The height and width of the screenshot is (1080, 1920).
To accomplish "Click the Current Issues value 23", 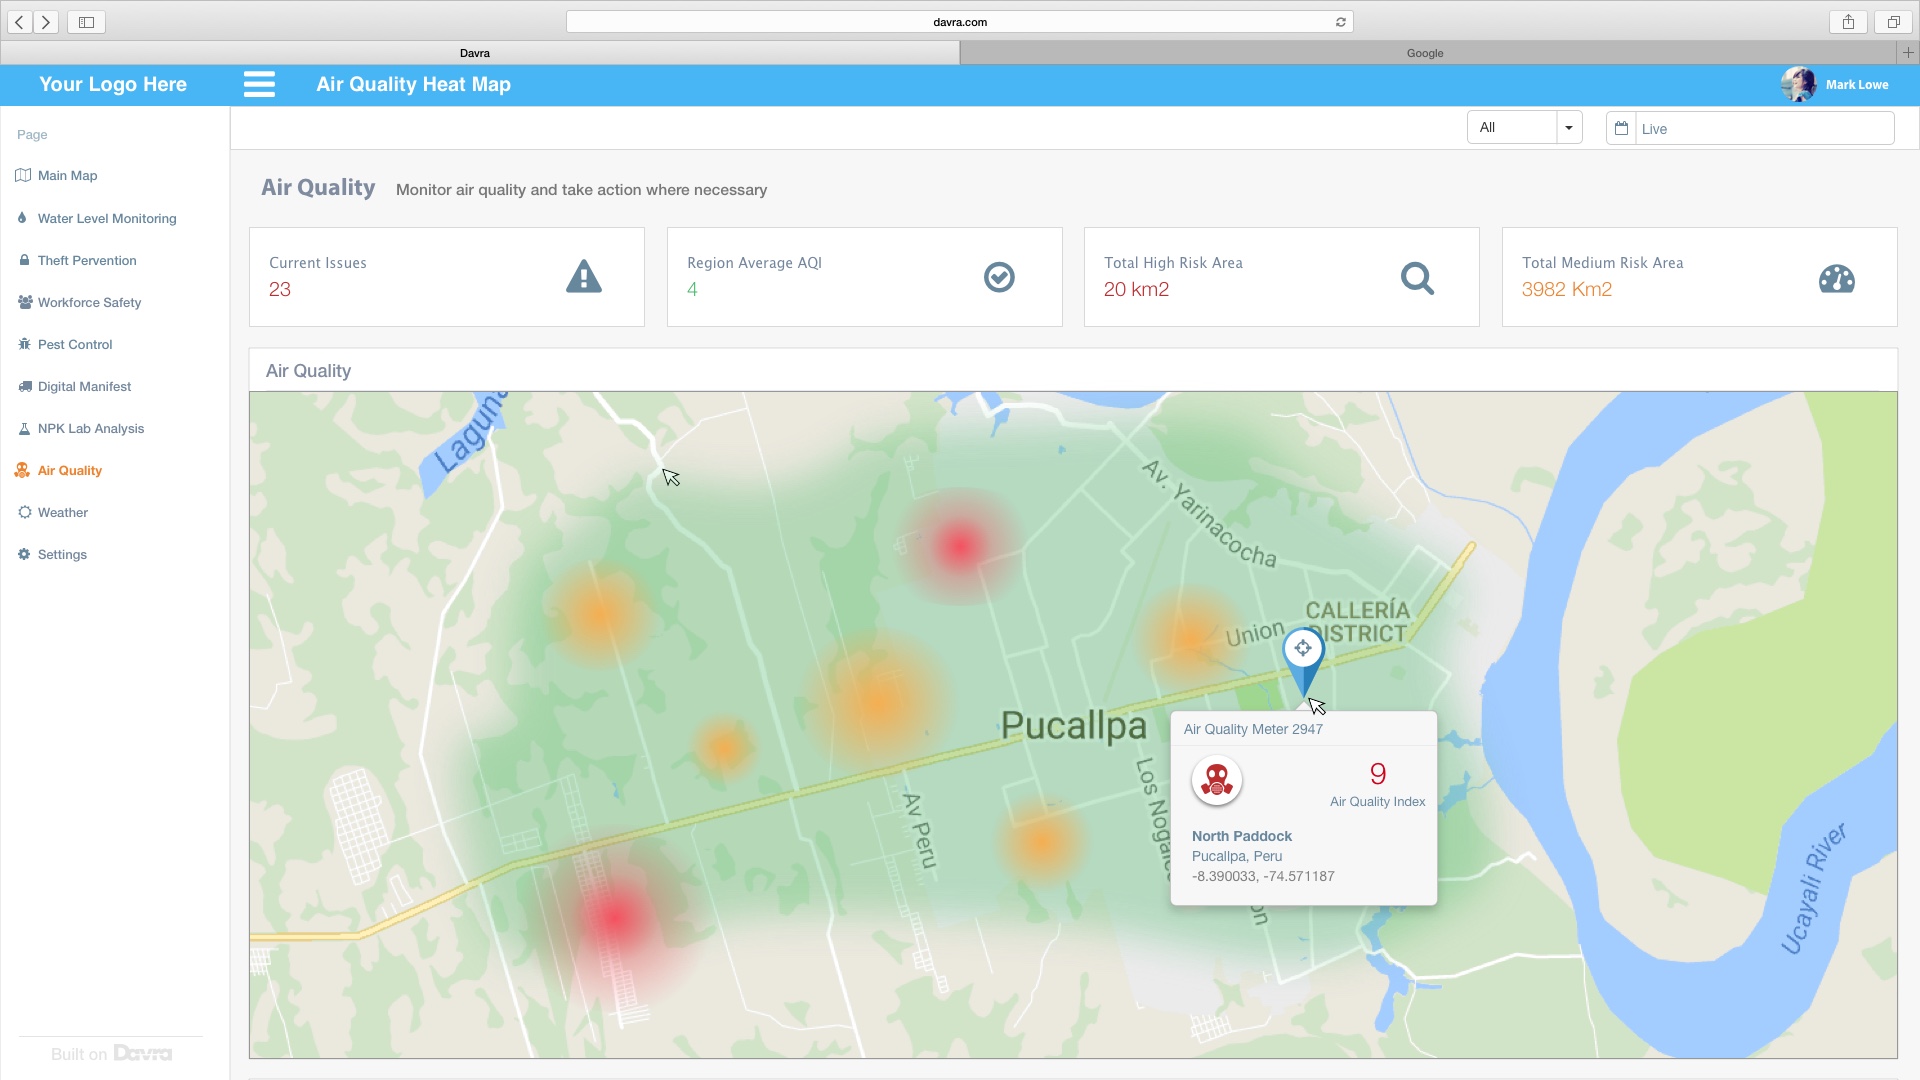I will click(x=280, y=289).
